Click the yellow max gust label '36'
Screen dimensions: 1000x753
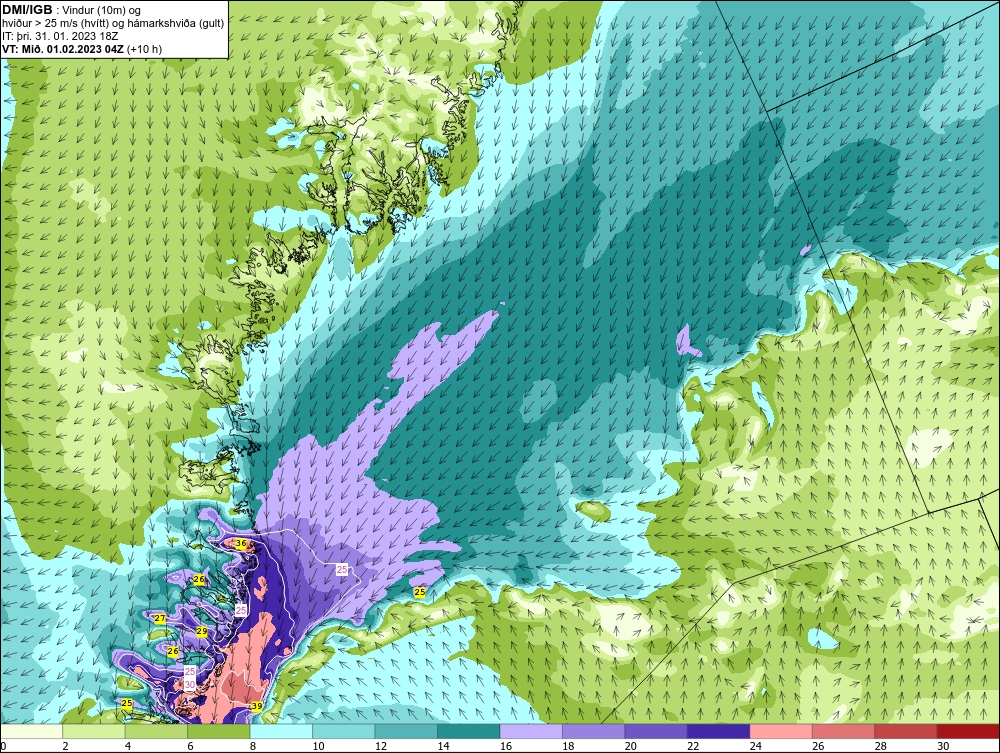click(x=240, y=543)
